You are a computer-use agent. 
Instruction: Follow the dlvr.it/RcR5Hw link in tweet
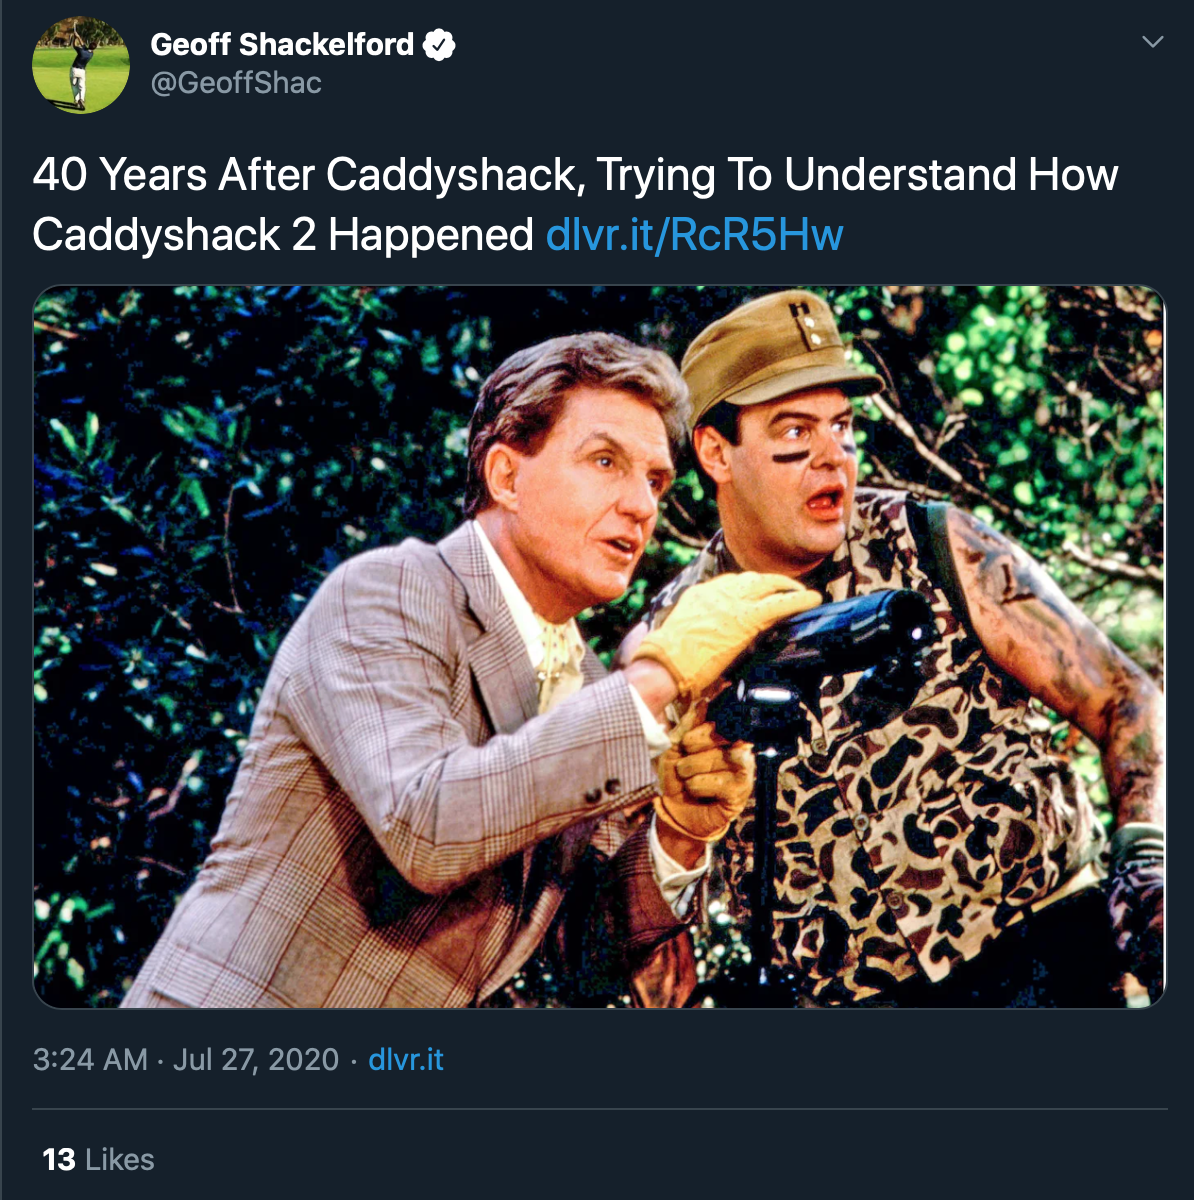[x=695, y=235]
